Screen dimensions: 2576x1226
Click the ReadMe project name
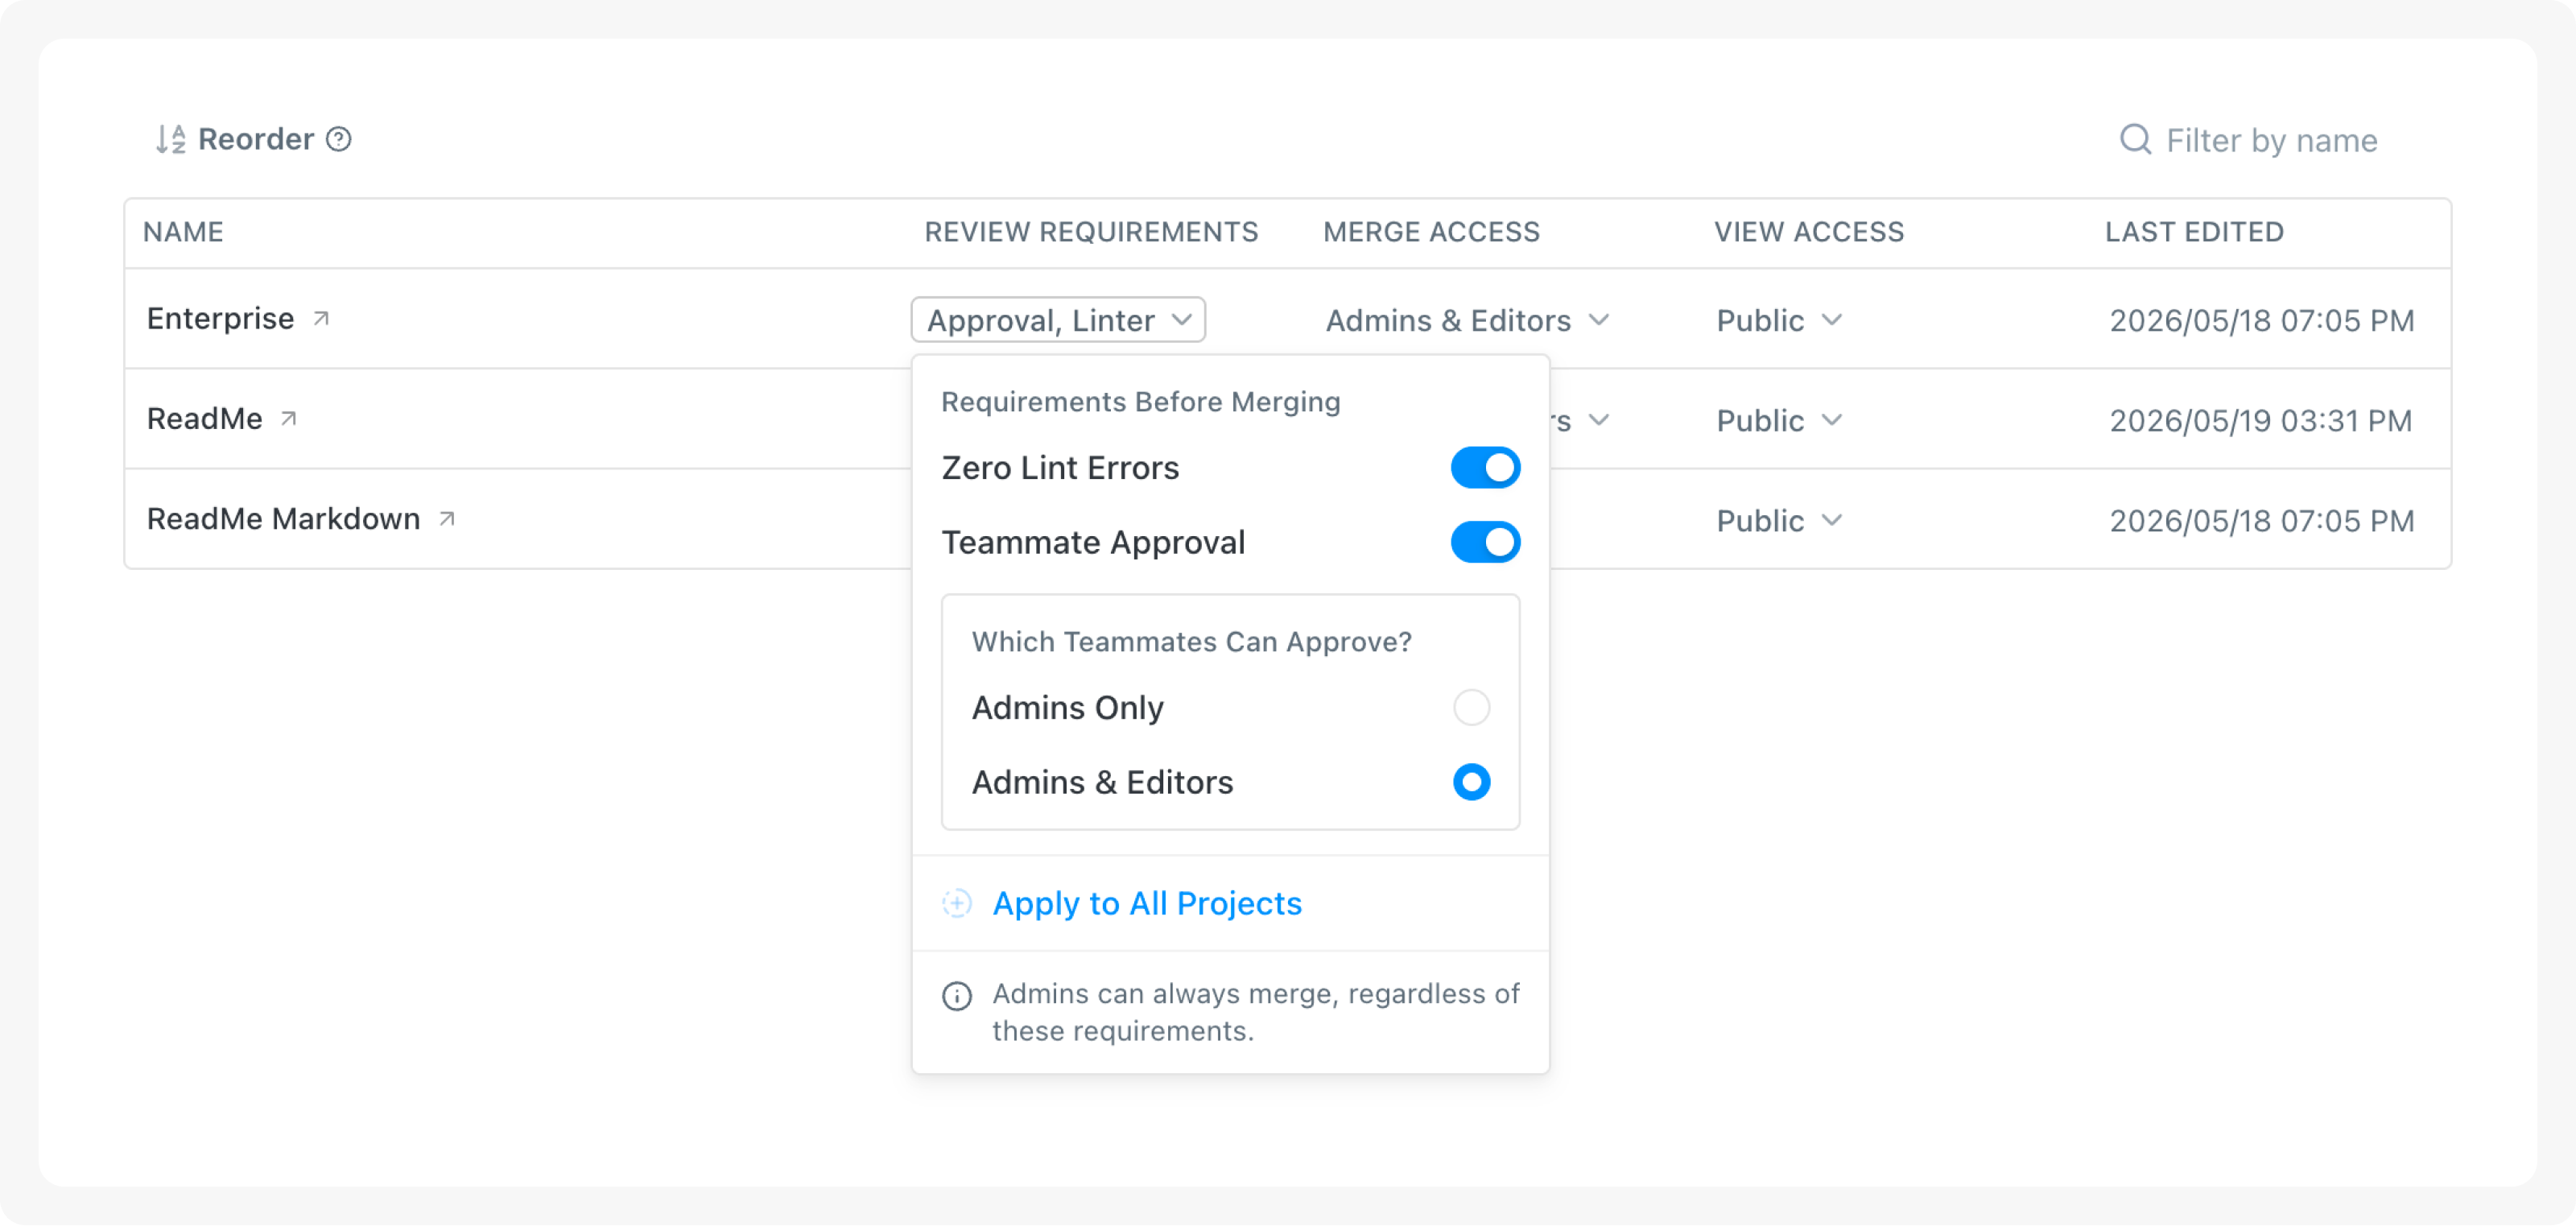click(x=205, y=419)
